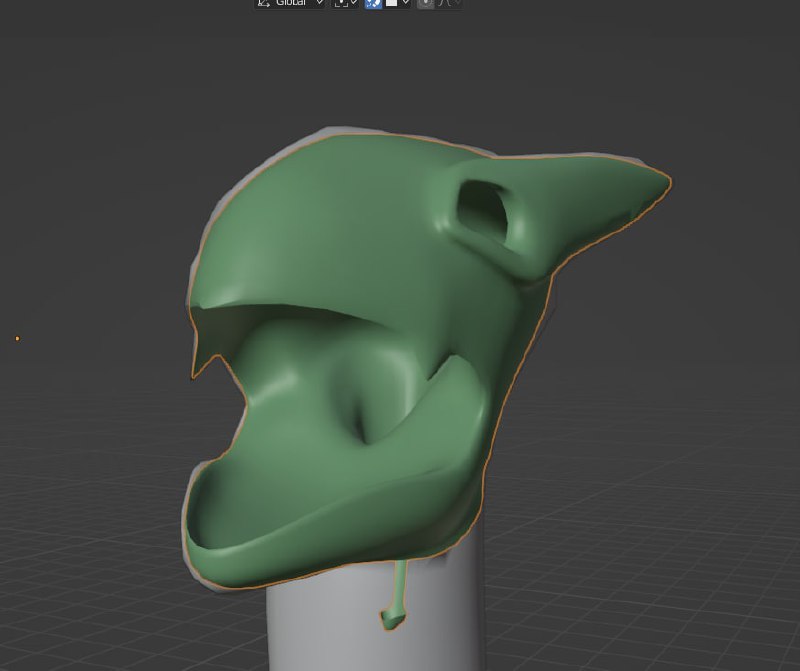Click the thin stem below the chin
The height and width of the screenshot is (671, 800).
pyautogui.click(x=400, y=590)
